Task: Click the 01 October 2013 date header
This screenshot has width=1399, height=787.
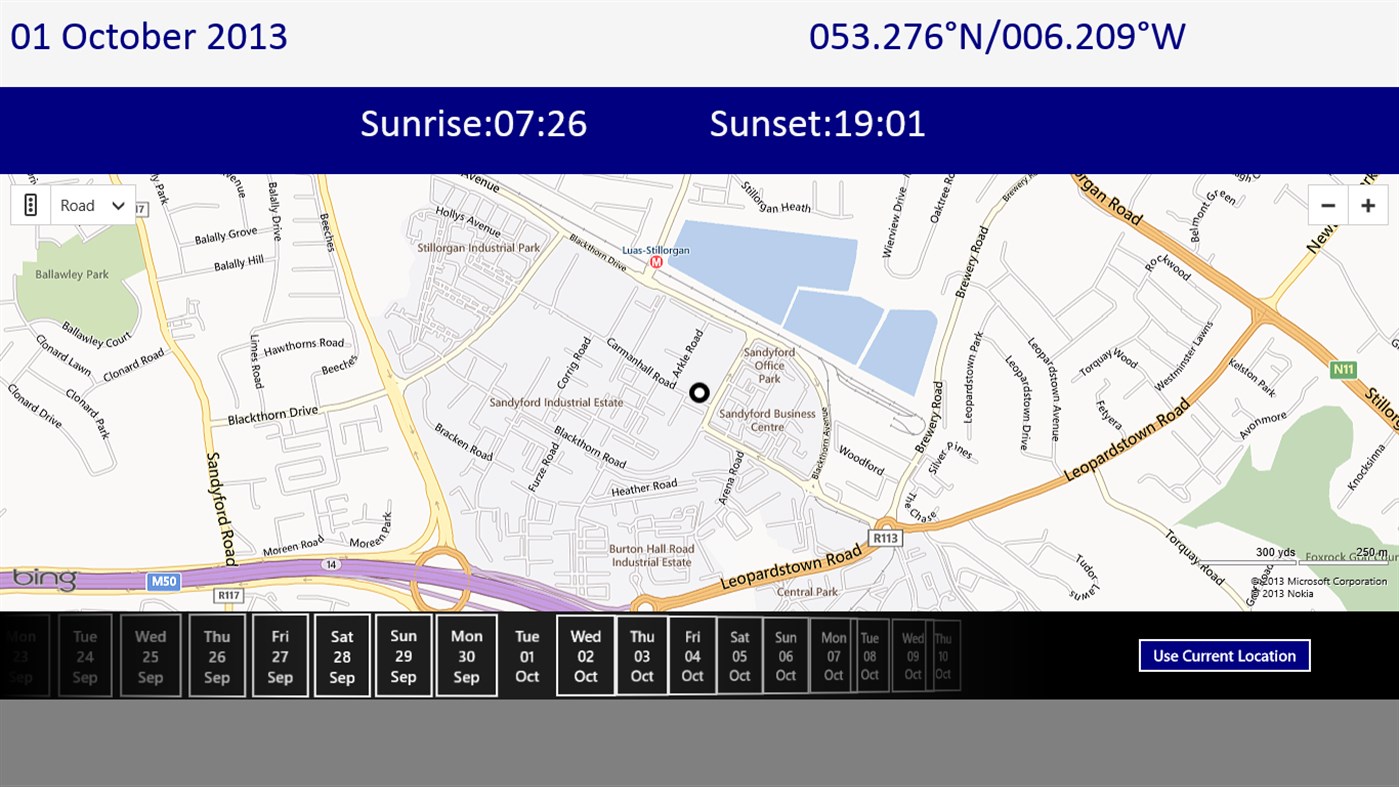Action: [x=148, y=36]
